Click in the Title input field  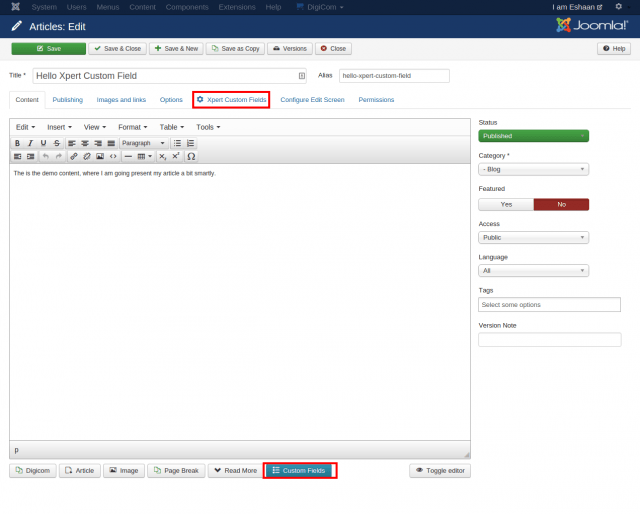pyautogui.click(x=169, y=76)
